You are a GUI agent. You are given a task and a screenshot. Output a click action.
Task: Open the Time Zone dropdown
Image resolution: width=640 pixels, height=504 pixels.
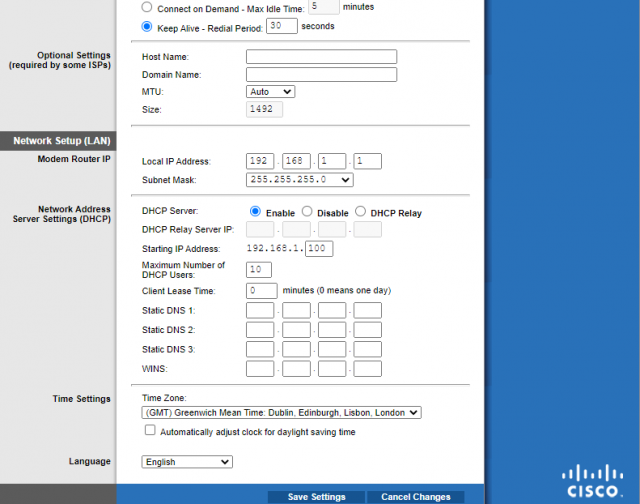282,412
